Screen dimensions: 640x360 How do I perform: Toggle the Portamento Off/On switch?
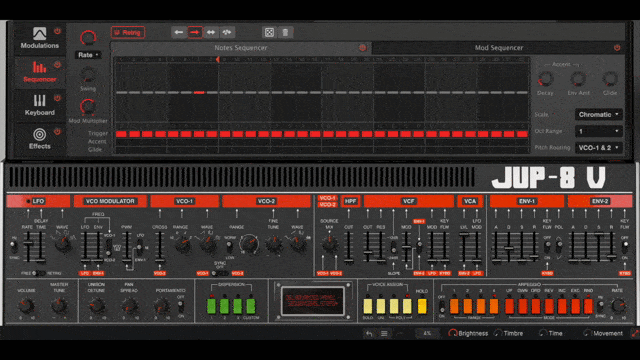tap(181, 306)
